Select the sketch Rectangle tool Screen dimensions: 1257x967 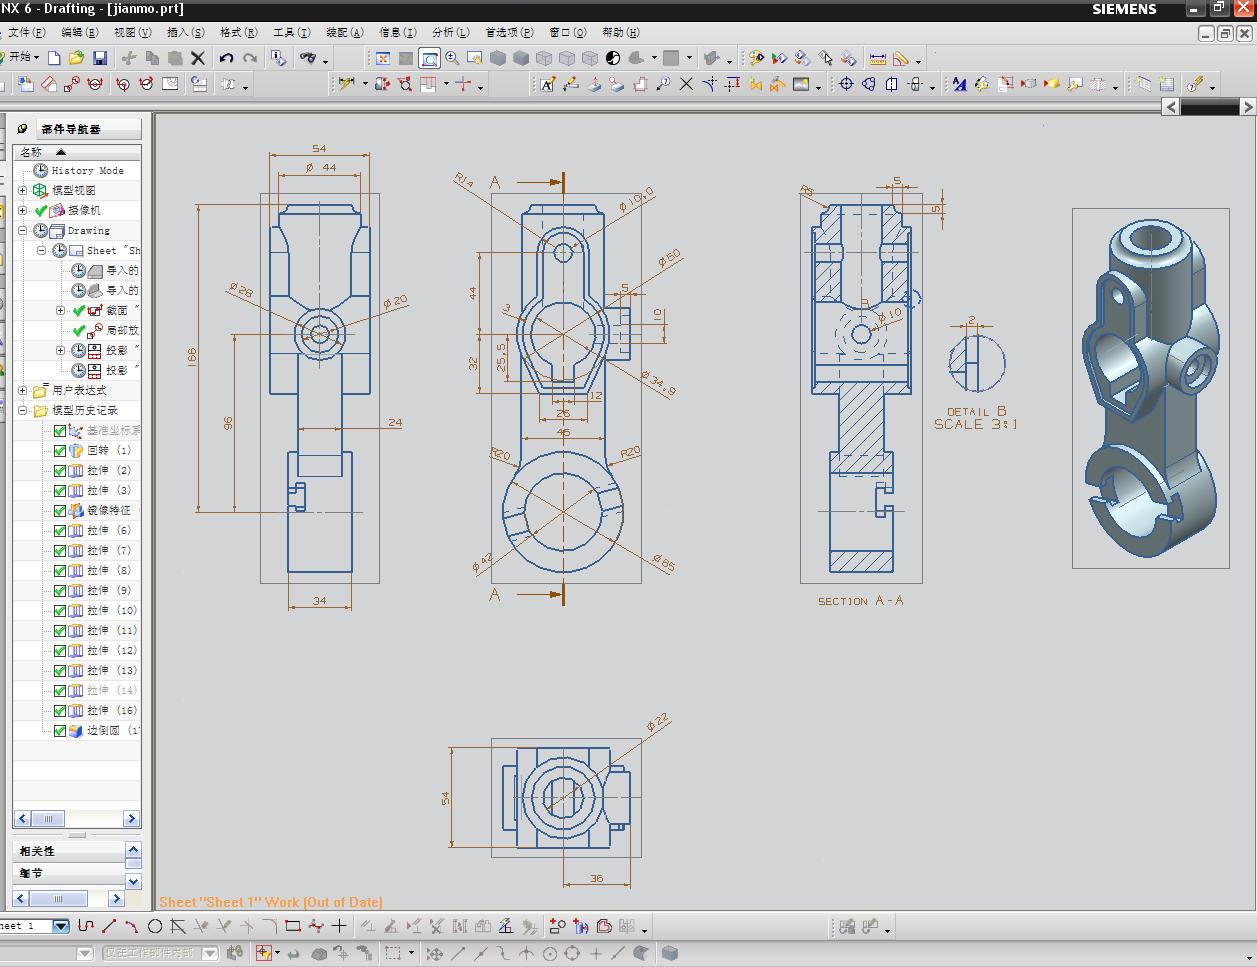292,926
